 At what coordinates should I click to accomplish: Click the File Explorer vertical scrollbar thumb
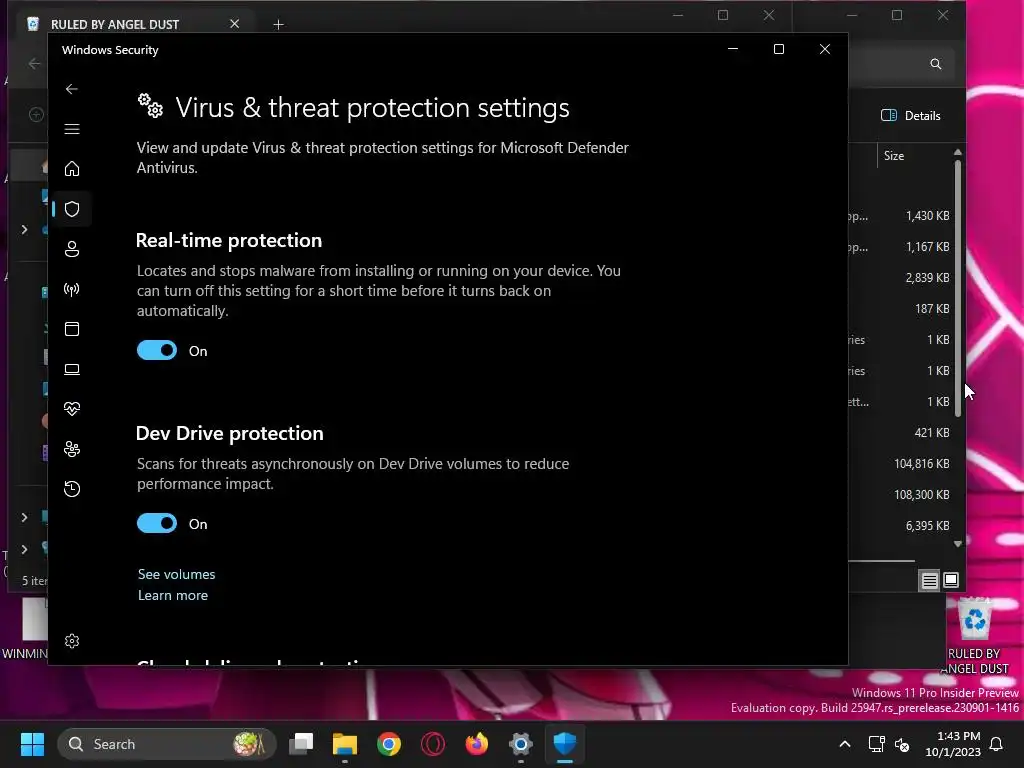pos(957,287)
